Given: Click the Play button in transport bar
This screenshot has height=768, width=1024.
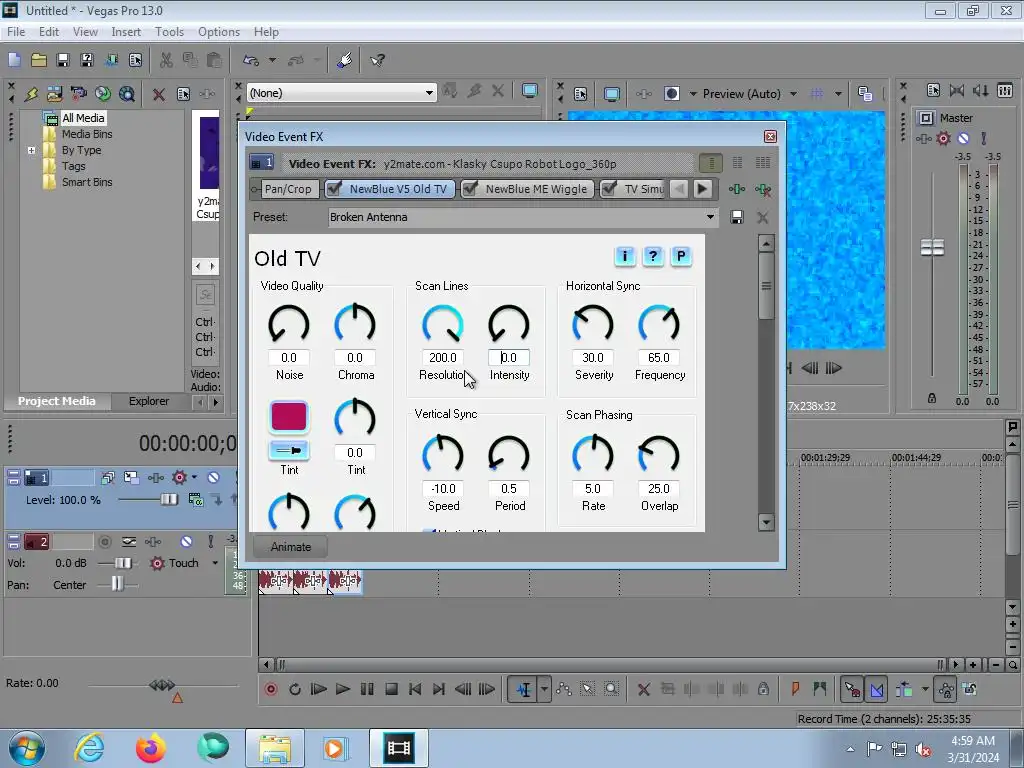Looking at the screenshot, I should click(x=342, y=689).
